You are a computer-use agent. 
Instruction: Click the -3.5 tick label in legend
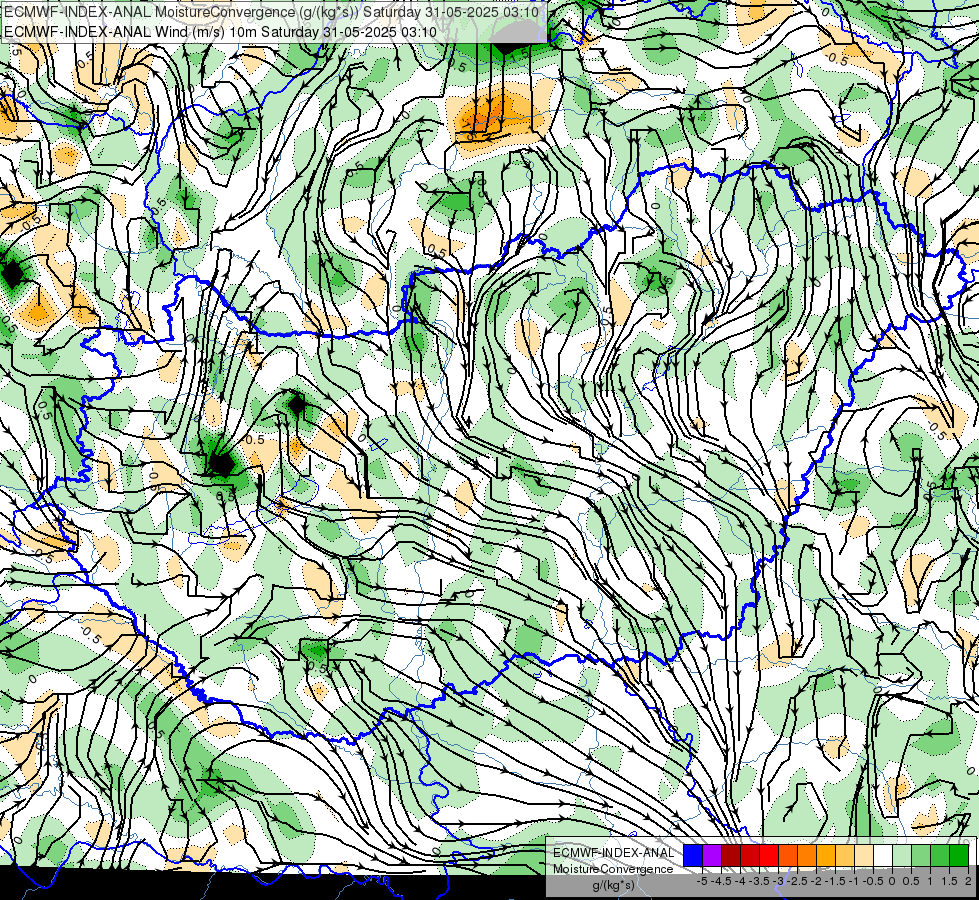point(759,881)
